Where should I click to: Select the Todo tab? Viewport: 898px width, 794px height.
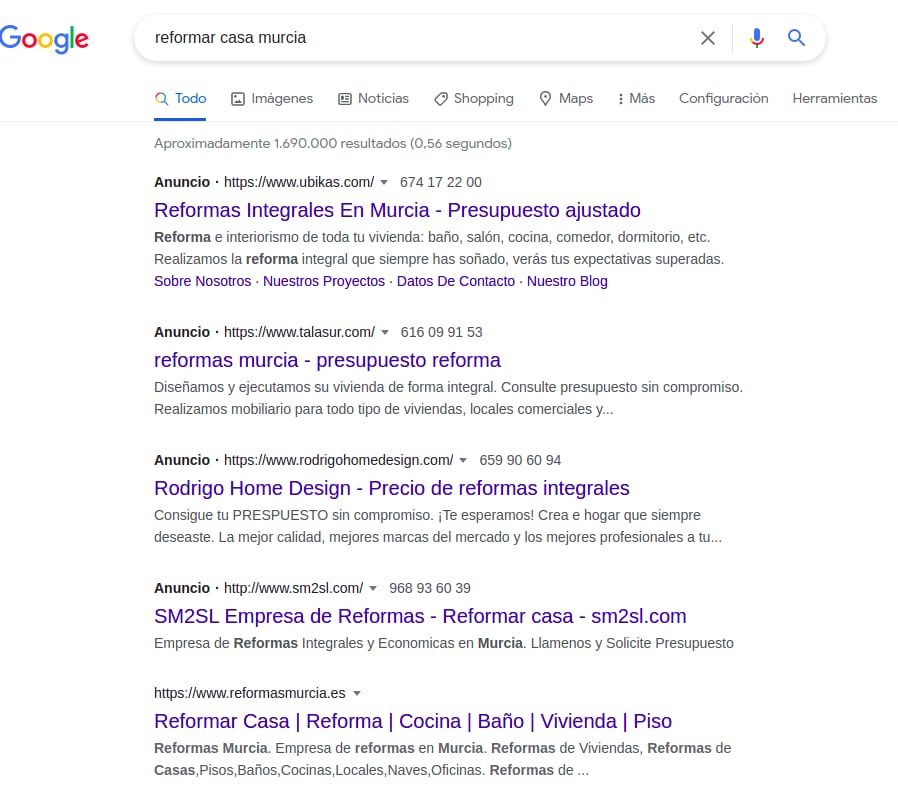coord(180,99)
